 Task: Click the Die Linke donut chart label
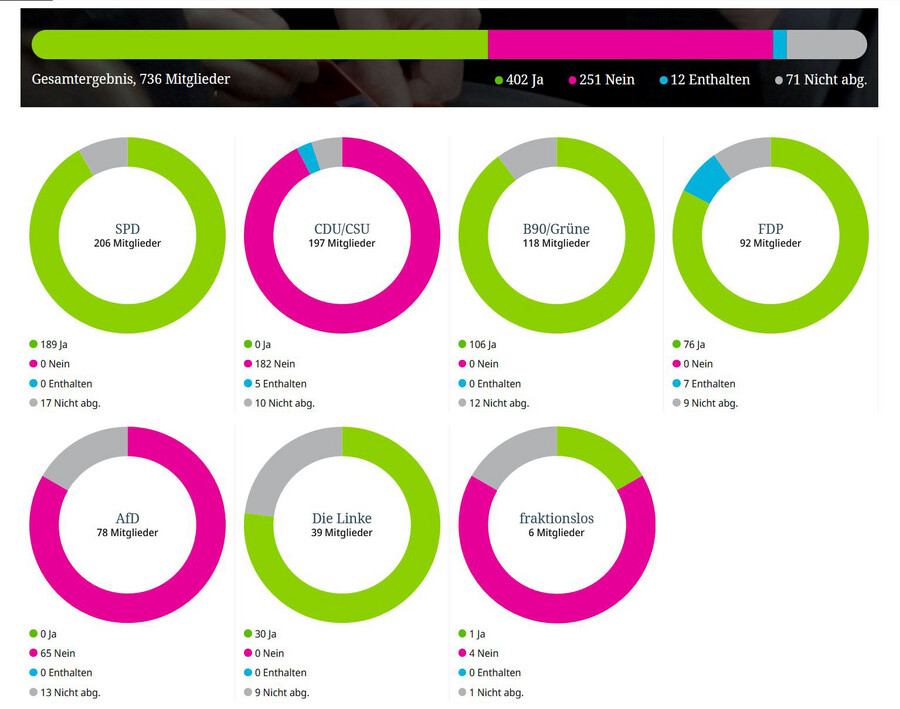coord(342,517)
